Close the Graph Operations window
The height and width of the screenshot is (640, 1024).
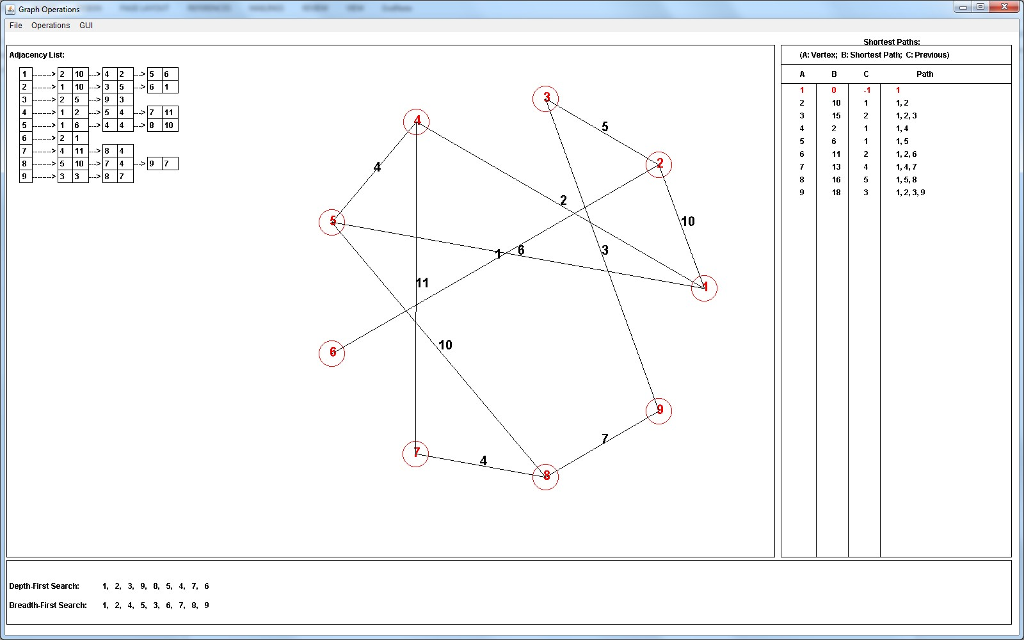click(x=1006, y=7)
